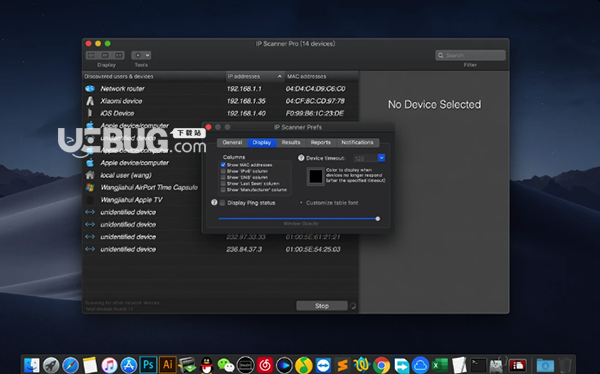Screen dimensions: 600x374
Task: Enable Show 'Manufacturer' column
Action: [x=223, y=189]
